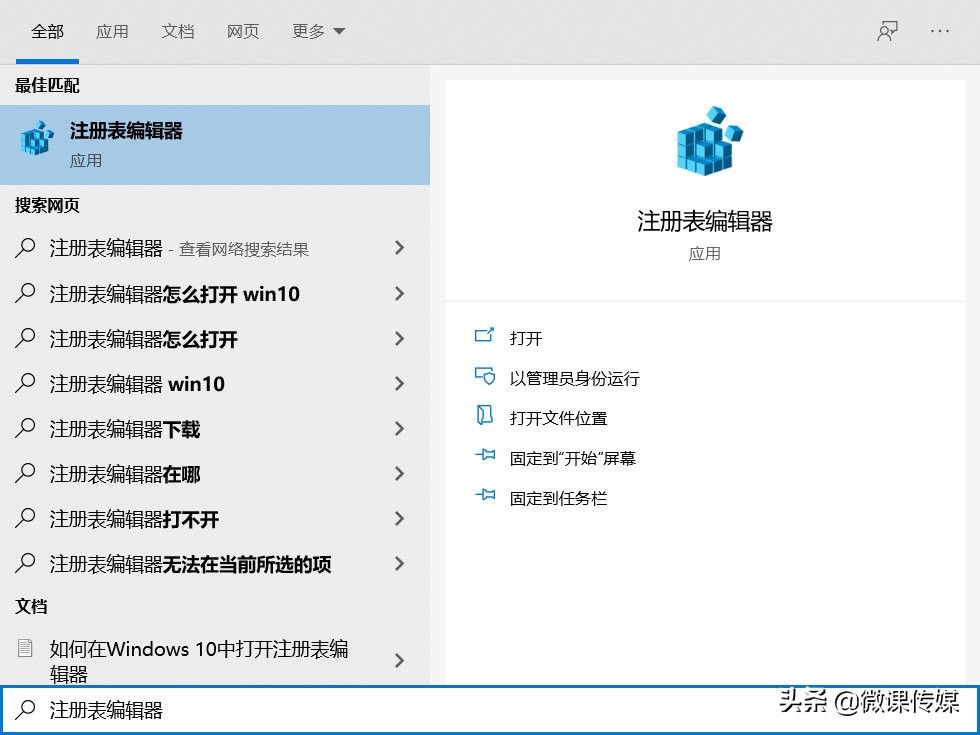Click the large Registry Editor cube icon in preview pane
Screen dimensions: 980x735
[707, 142]
